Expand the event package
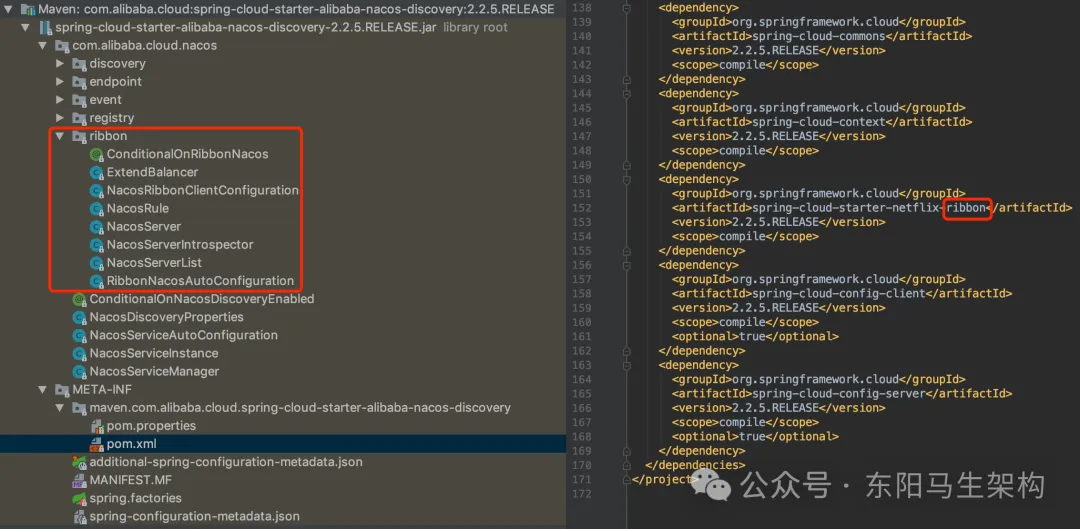This screenshot has width=1080, height=529. pos(60,100)
